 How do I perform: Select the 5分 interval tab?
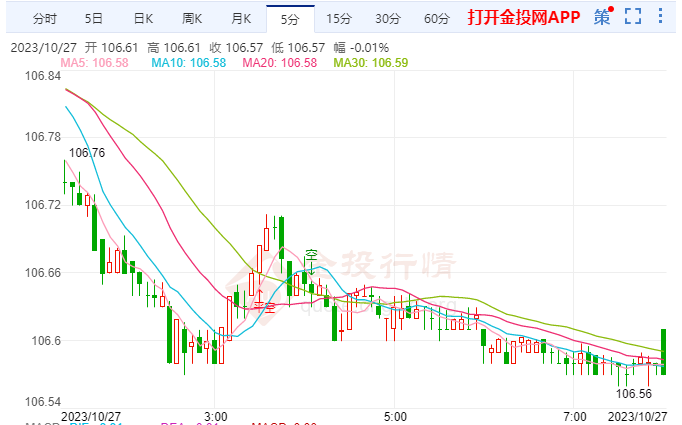click(290, 19)
